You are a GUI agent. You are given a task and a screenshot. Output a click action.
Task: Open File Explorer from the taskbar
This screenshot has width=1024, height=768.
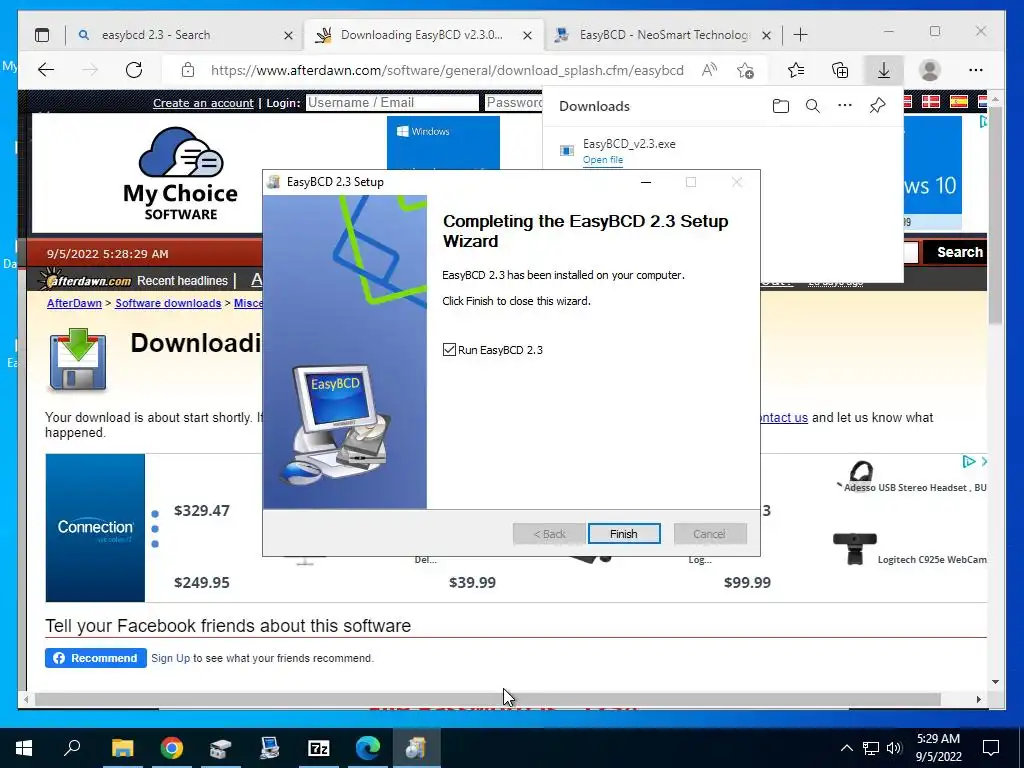(x=122, y=748)
